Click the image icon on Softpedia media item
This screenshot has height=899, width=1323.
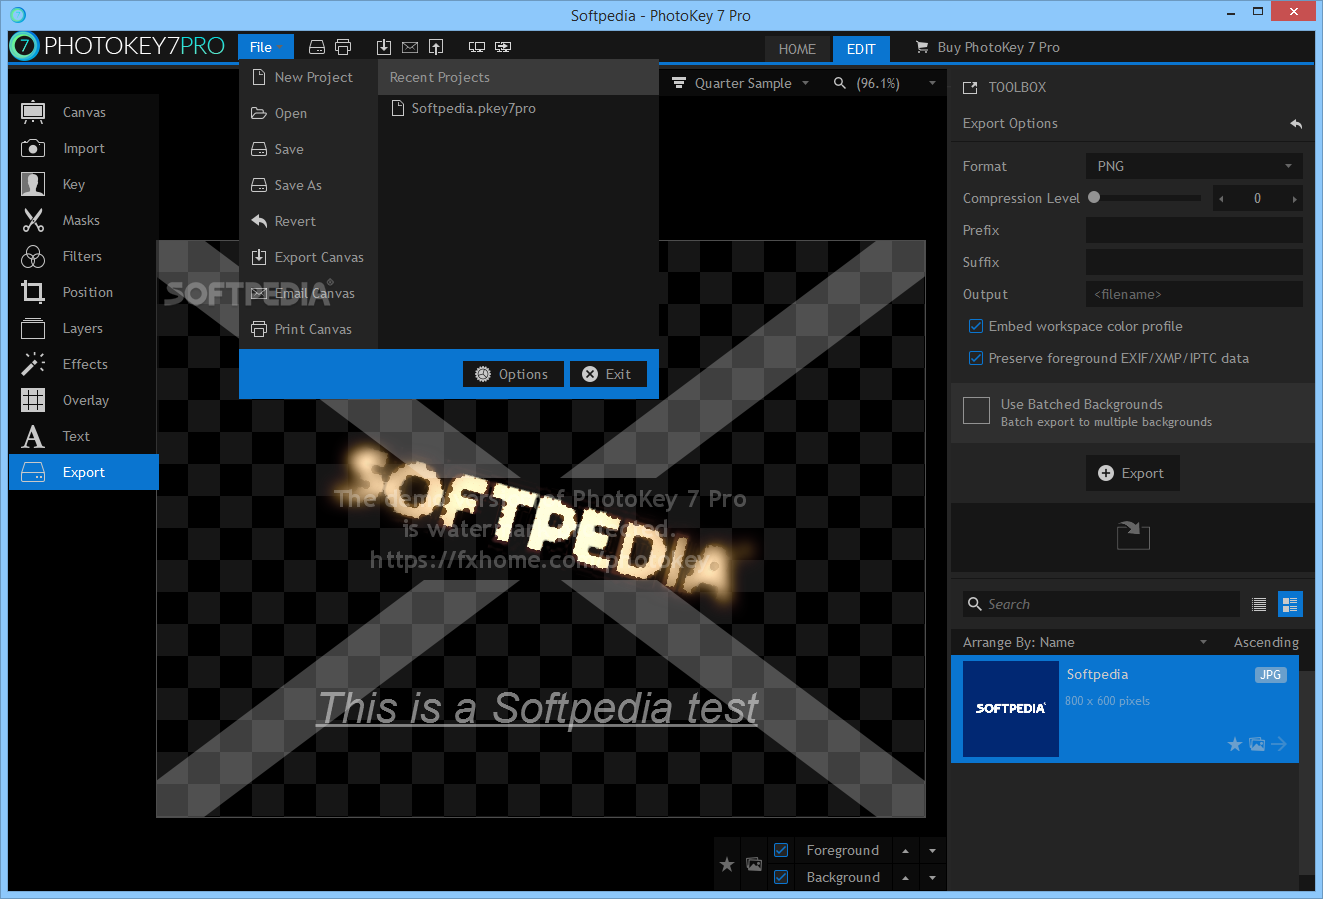pyautogui.click(x=1257, y=744)
